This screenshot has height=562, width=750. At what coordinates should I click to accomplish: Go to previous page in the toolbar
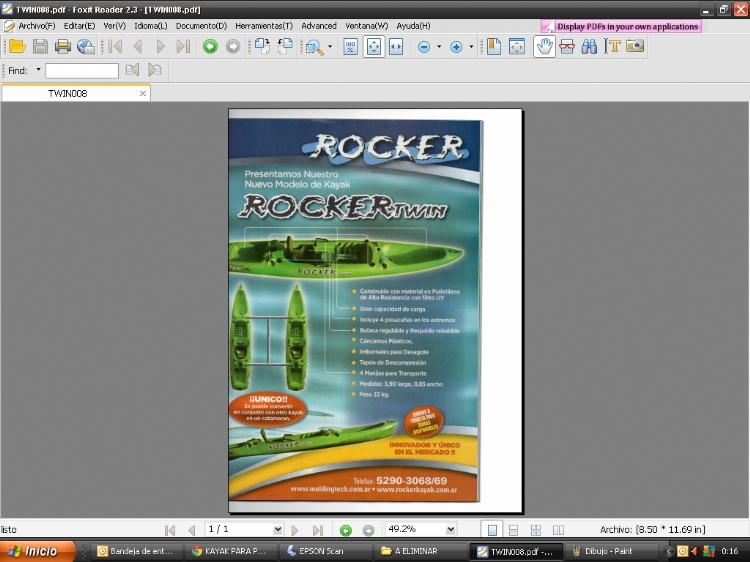tap(138, 46)
